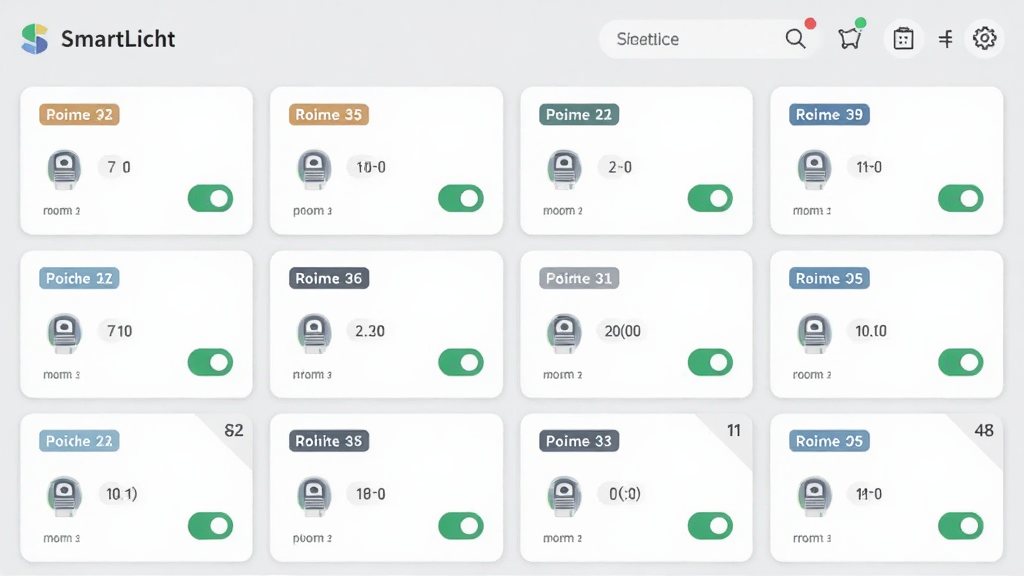Expand the corner badge 82 on Poiche 22
Viewport: 1024px width, 576px height.
tap(233, 430)
